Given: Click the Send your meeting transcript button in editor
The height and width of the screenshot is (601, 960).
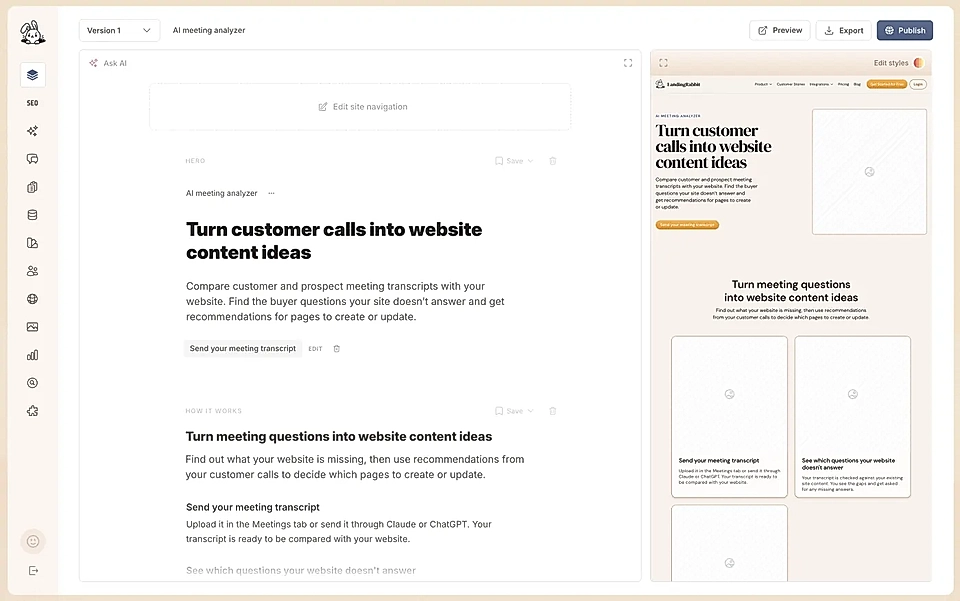Looking at the screenshot, I should pyautogui.click(x=242, y=348).
